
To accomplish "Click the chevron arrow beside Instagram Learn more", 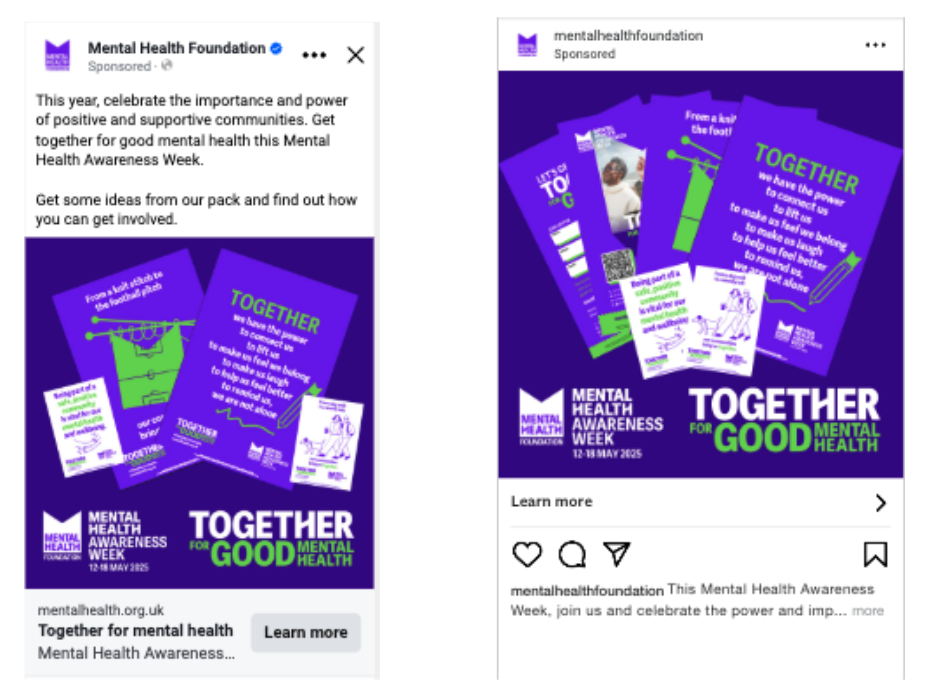I will [881, 503].
